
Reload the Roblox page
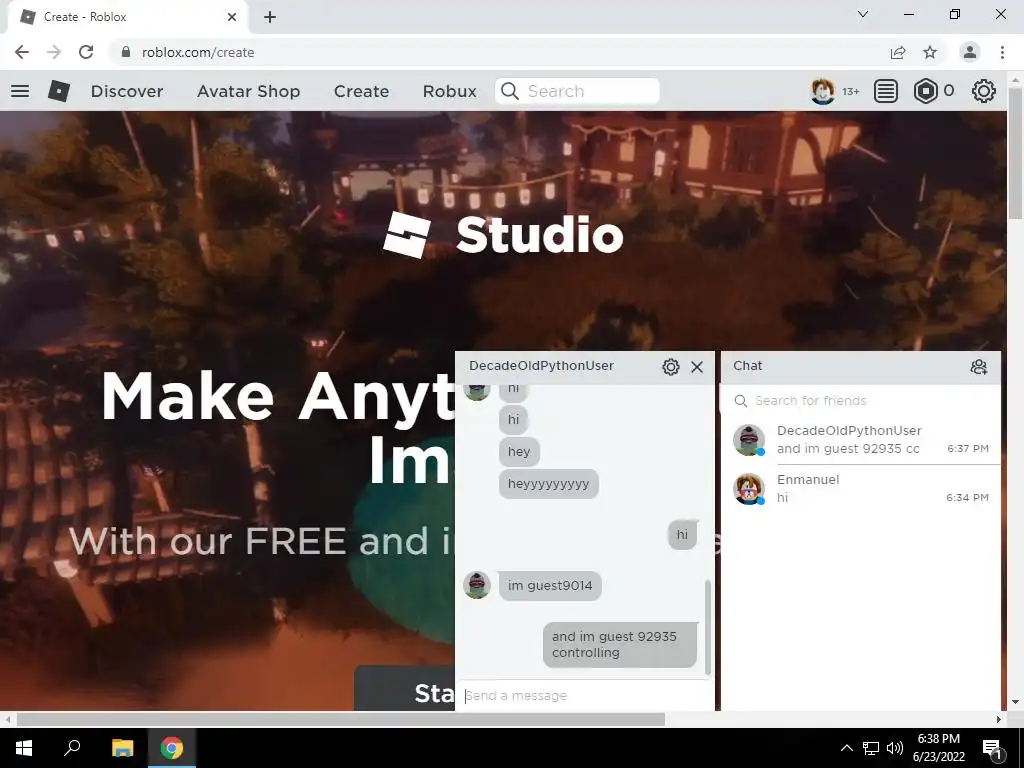(86, 52)
